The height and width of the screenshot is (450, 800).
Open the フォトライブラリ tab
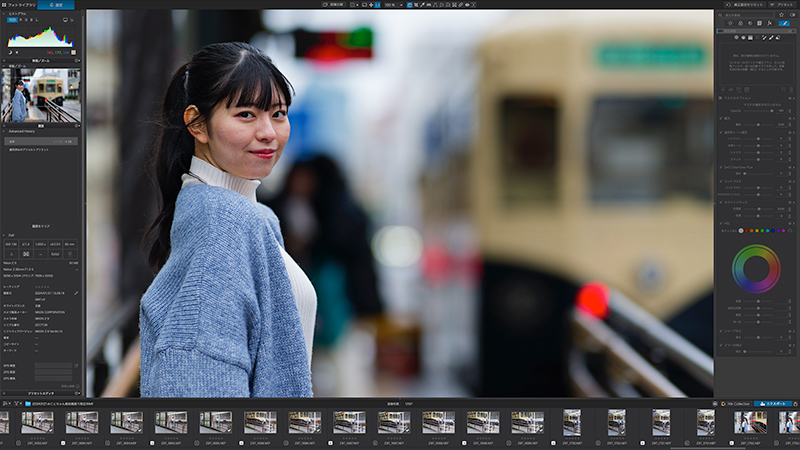coord(20,4)
